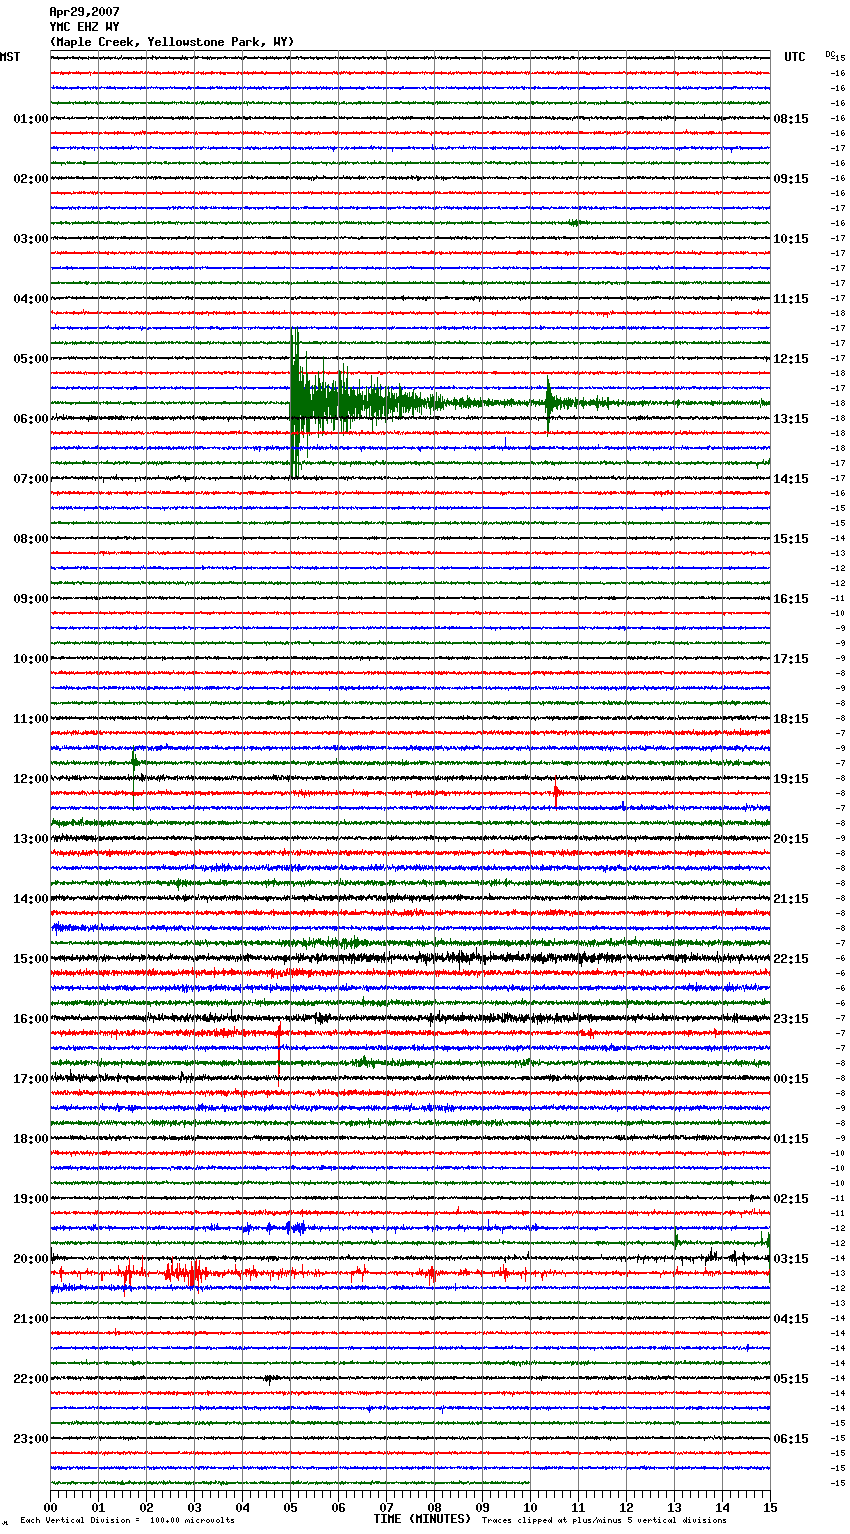Click the "06:15" UTC time label
Viewport: 850px width, 1534px height.
tap(791, 1439)
